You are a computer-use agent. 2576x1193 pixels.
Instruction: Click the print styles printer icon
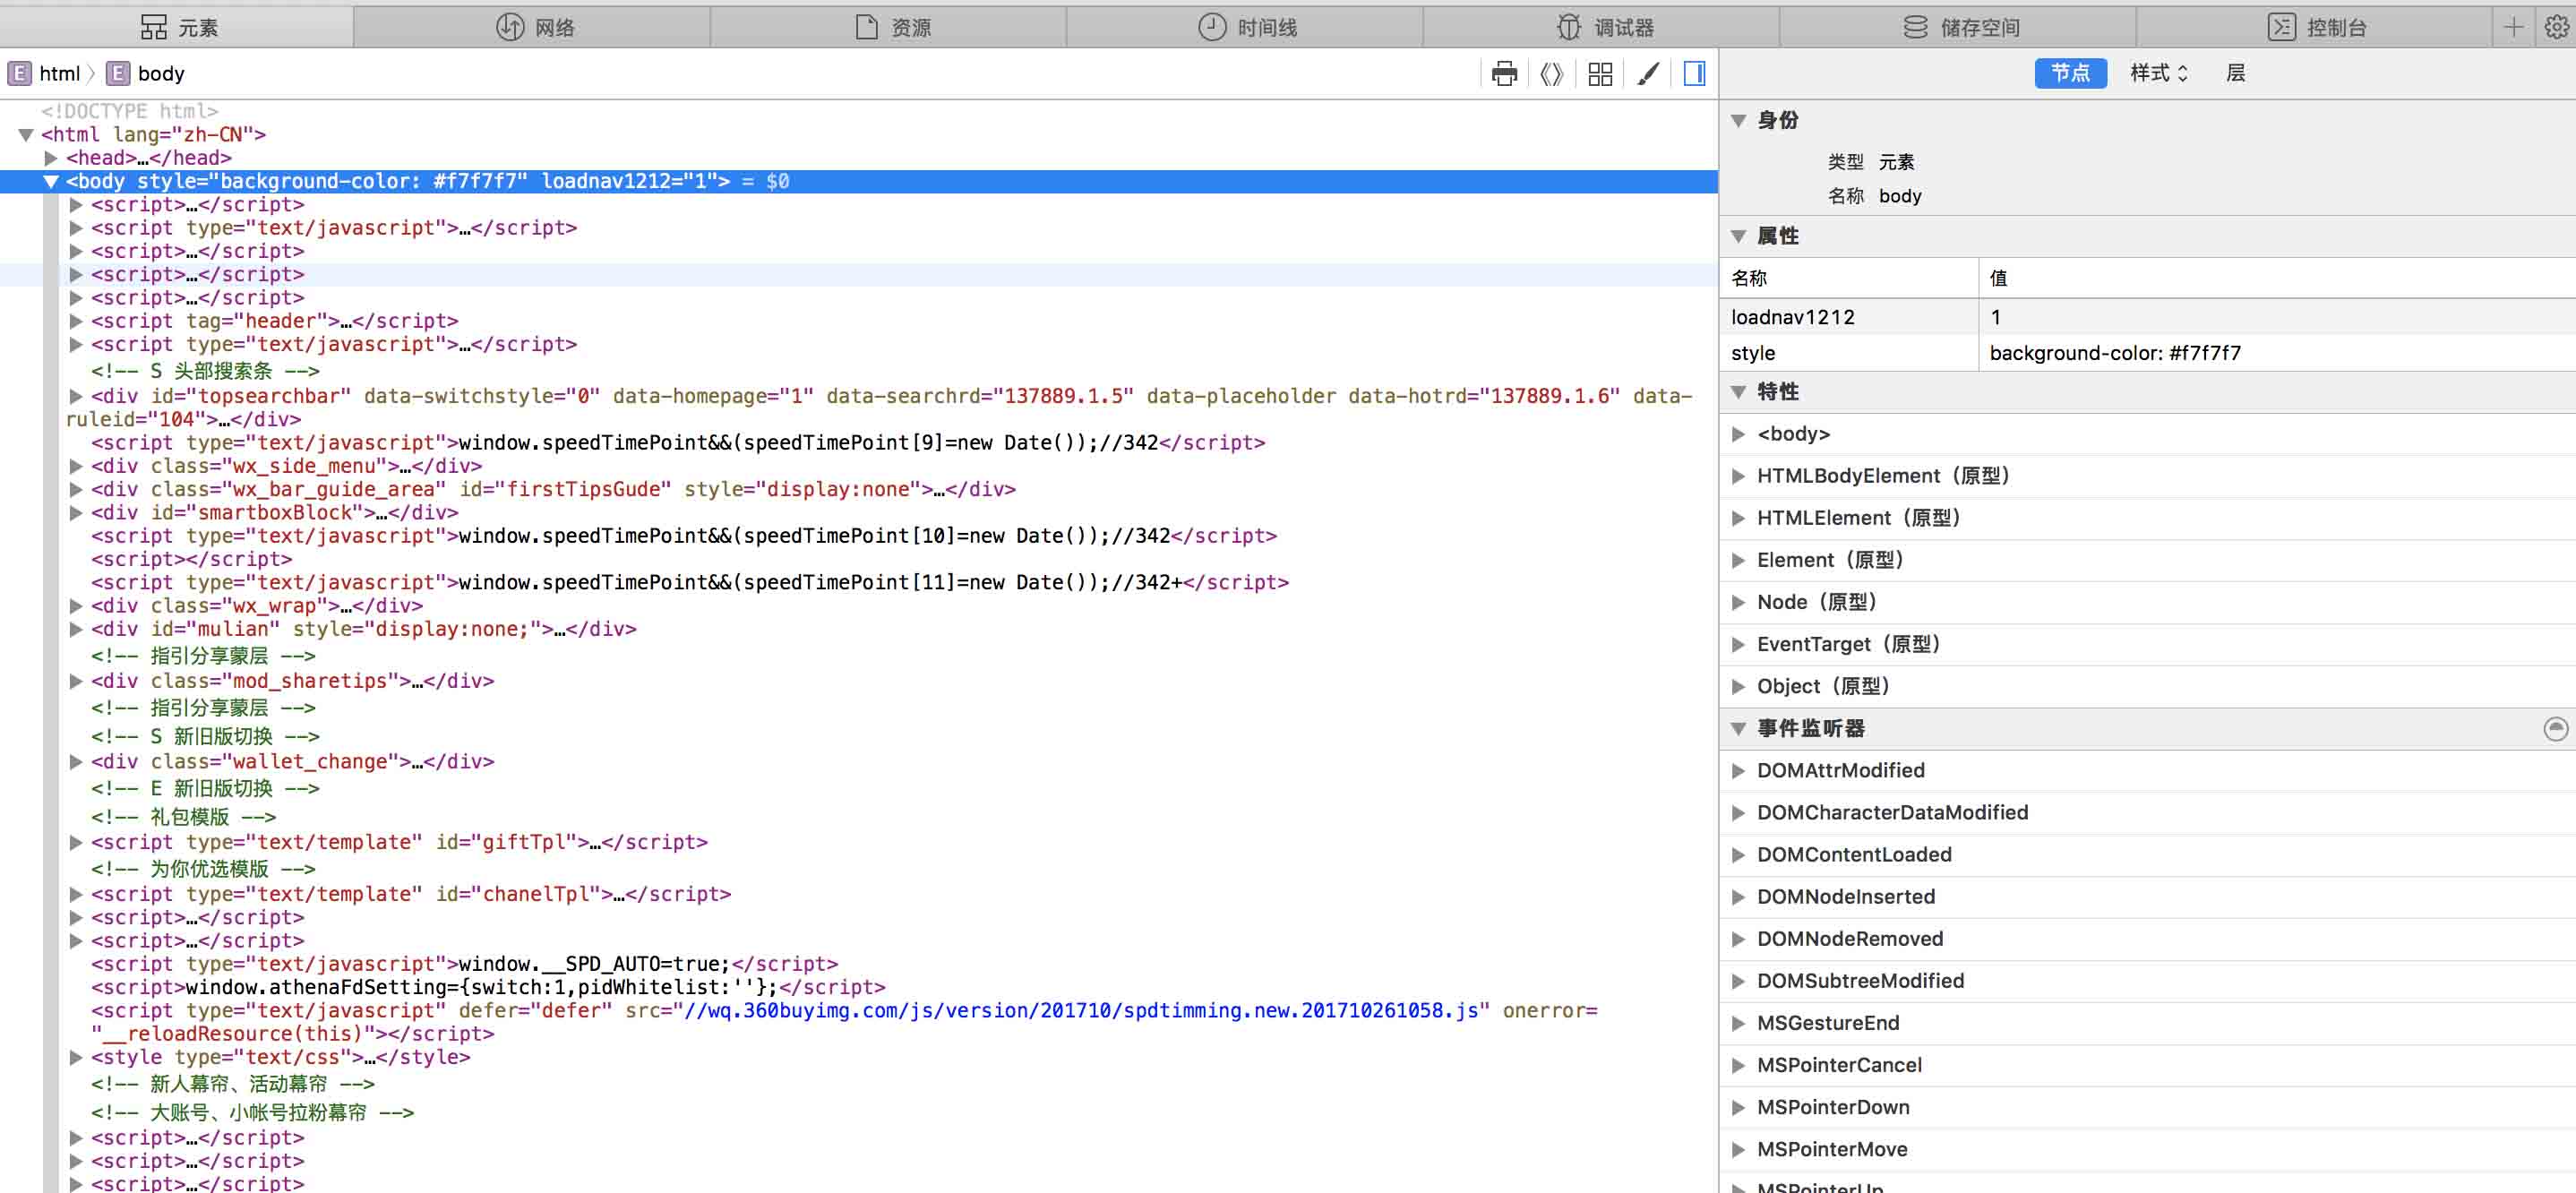(x=1504, y=74)
